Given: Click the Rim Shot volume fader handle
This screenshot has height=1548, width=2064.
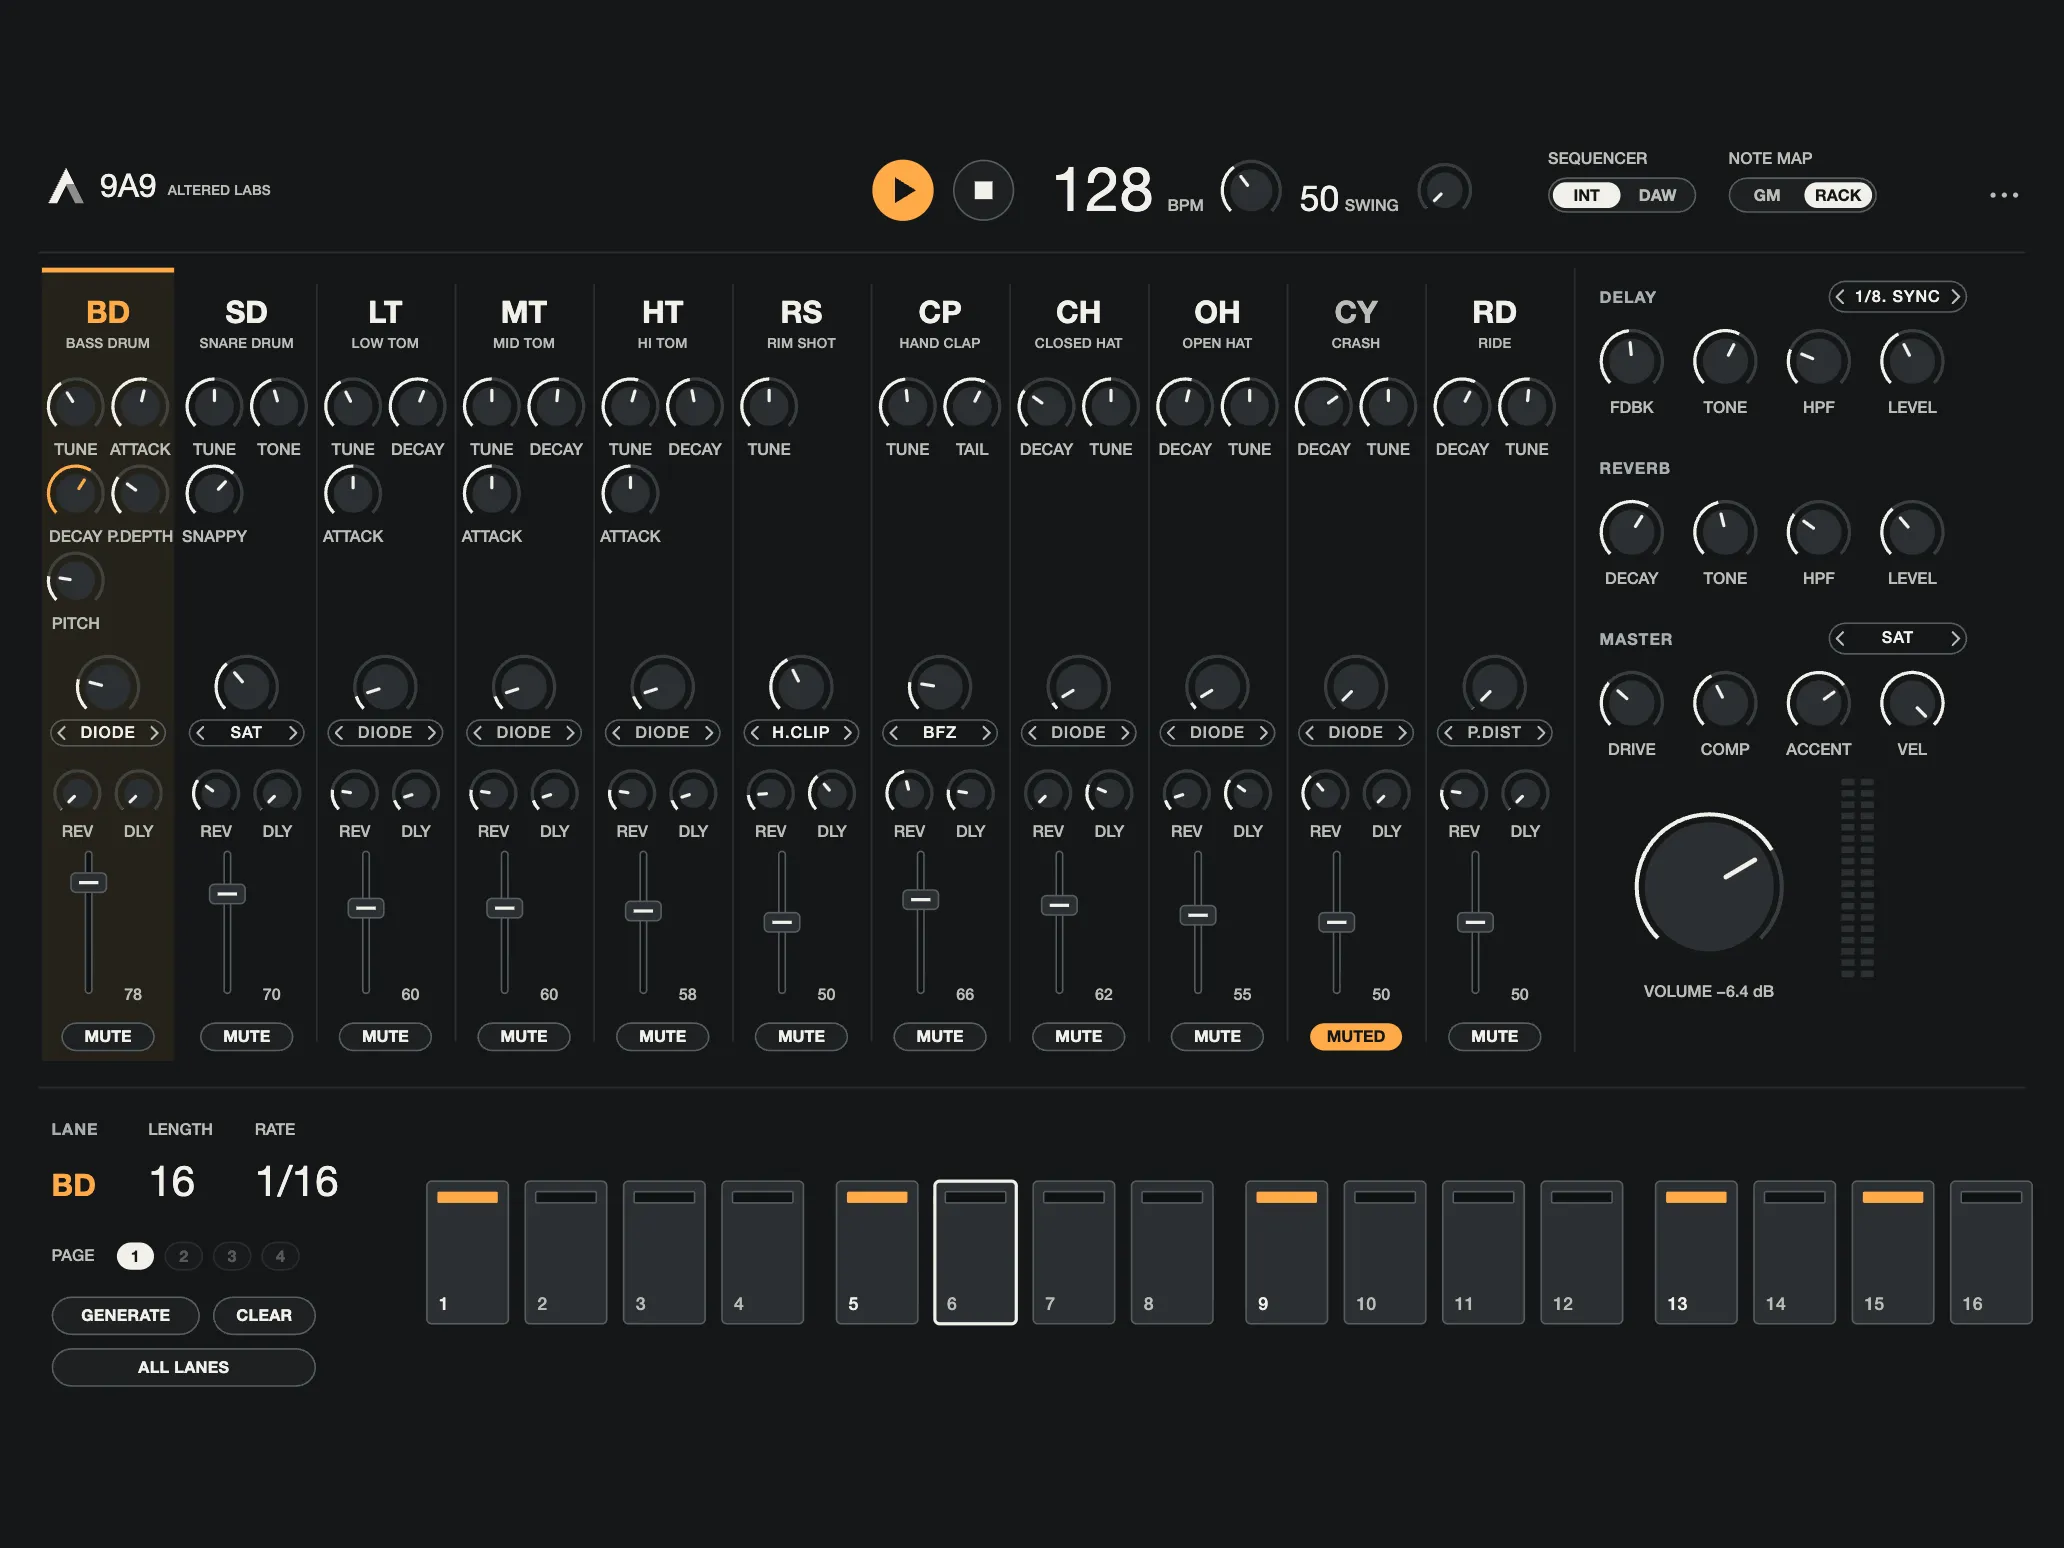Looking at the screenshot, I should click(781, 922).
